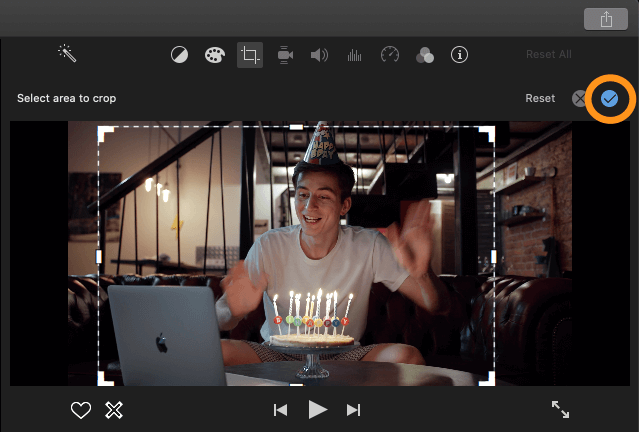This screenshot has height=432, width=639.
Task: Open the Color Correction palette
Action: (x=215, y=55)
